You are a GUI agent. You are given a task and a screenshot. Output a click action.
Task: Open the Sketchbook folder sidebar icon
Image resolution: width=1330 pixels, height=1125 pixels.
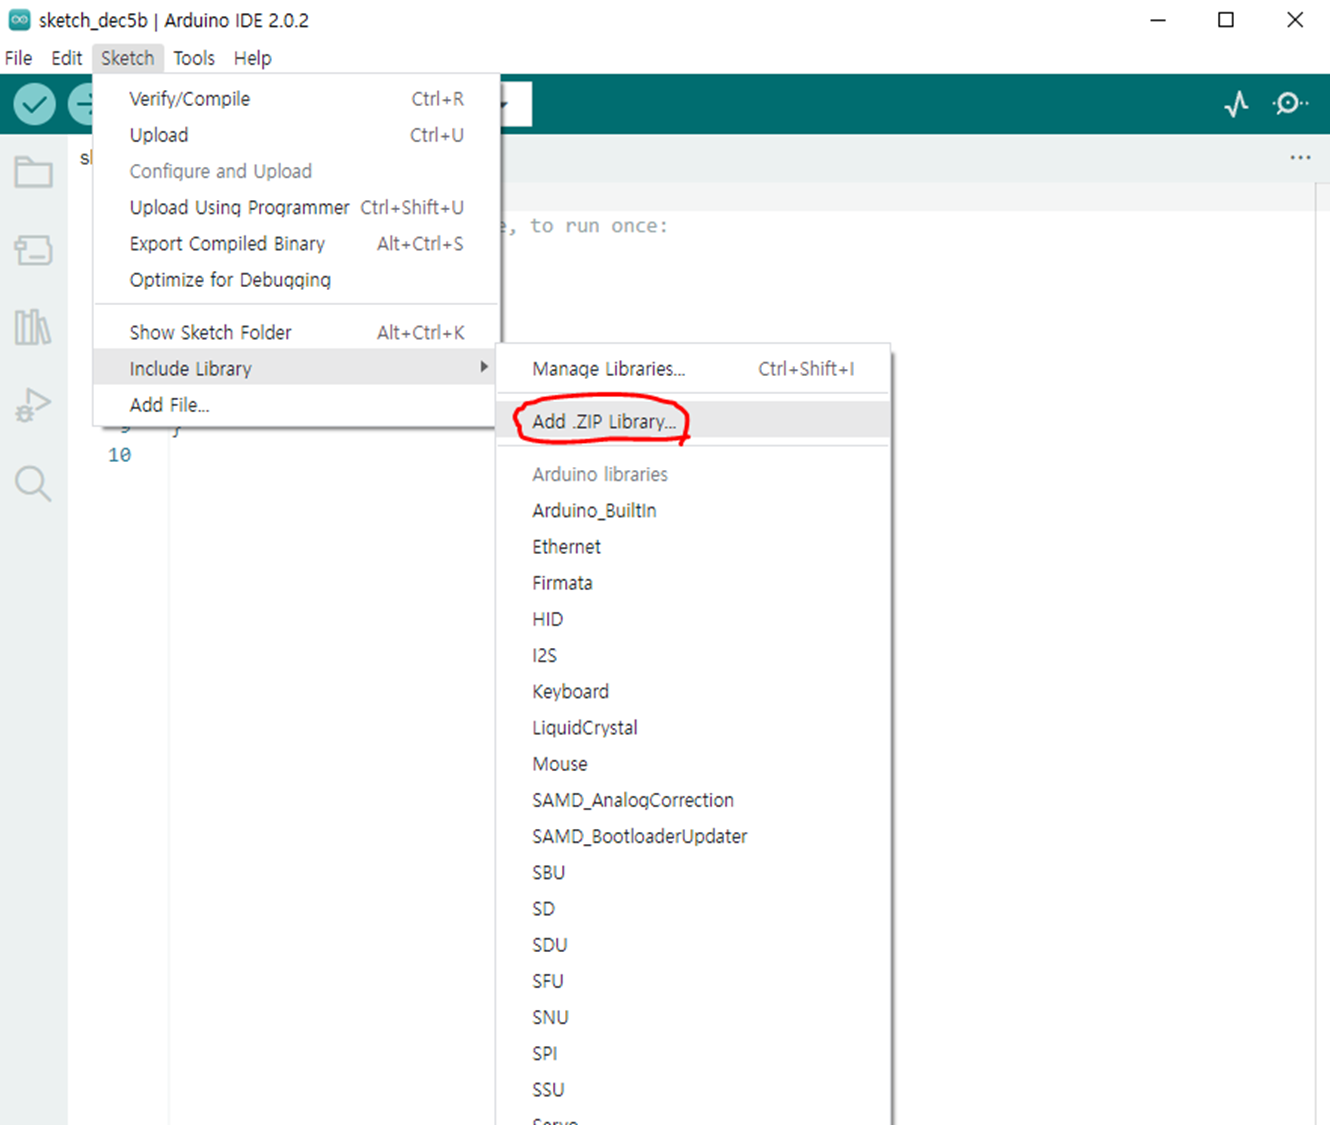point(33,172)
